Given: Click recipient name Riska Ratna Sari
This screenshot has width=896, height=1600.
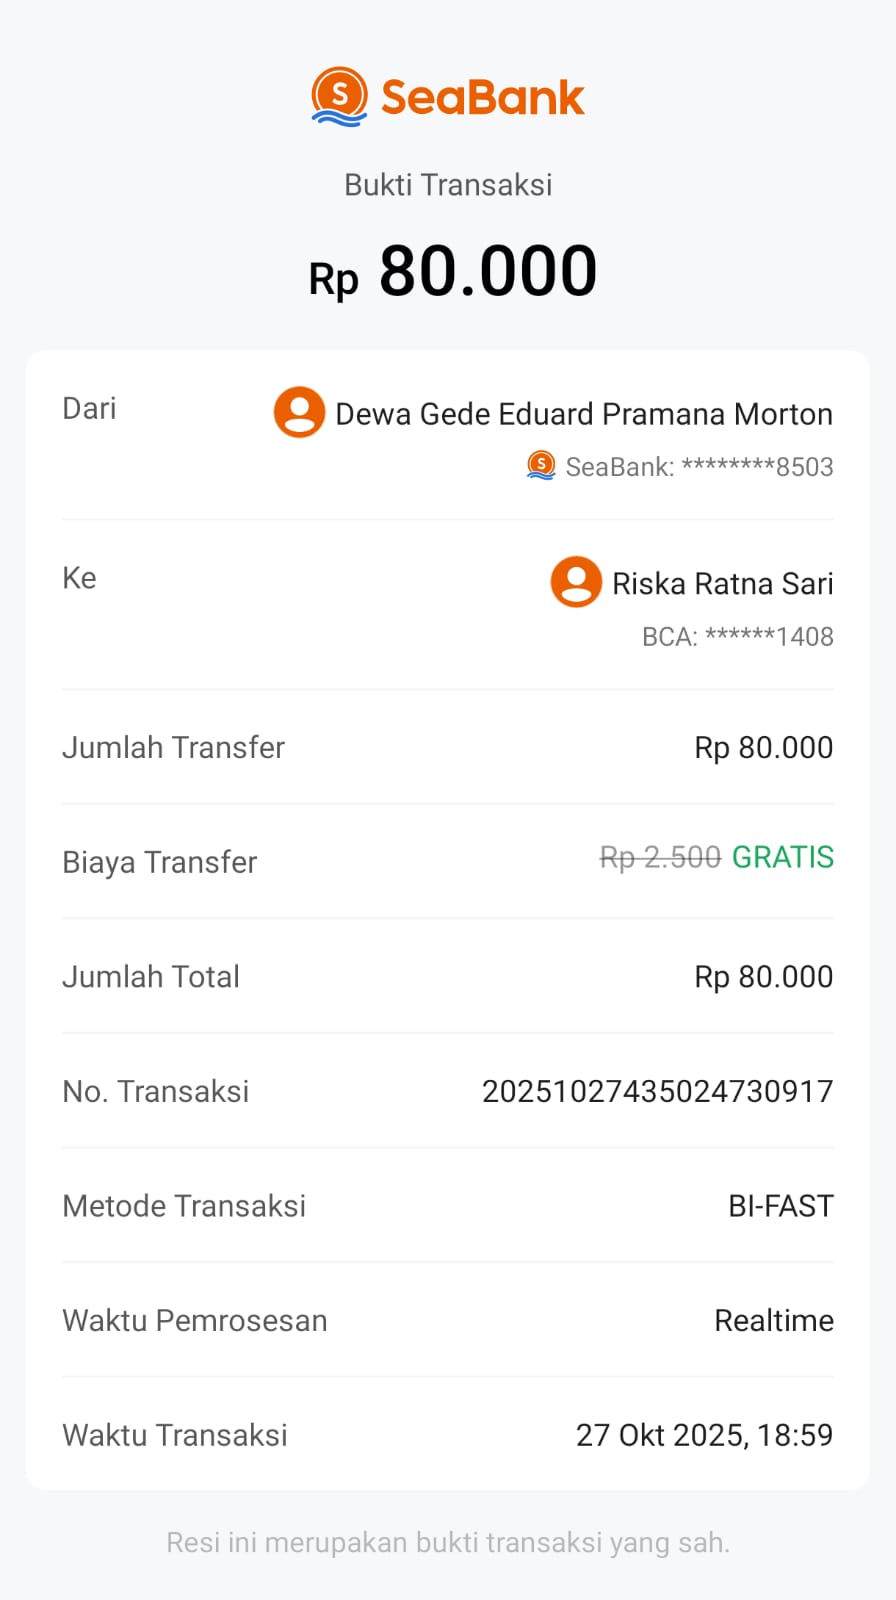Looking at the screenshot, I should [722, 584].
